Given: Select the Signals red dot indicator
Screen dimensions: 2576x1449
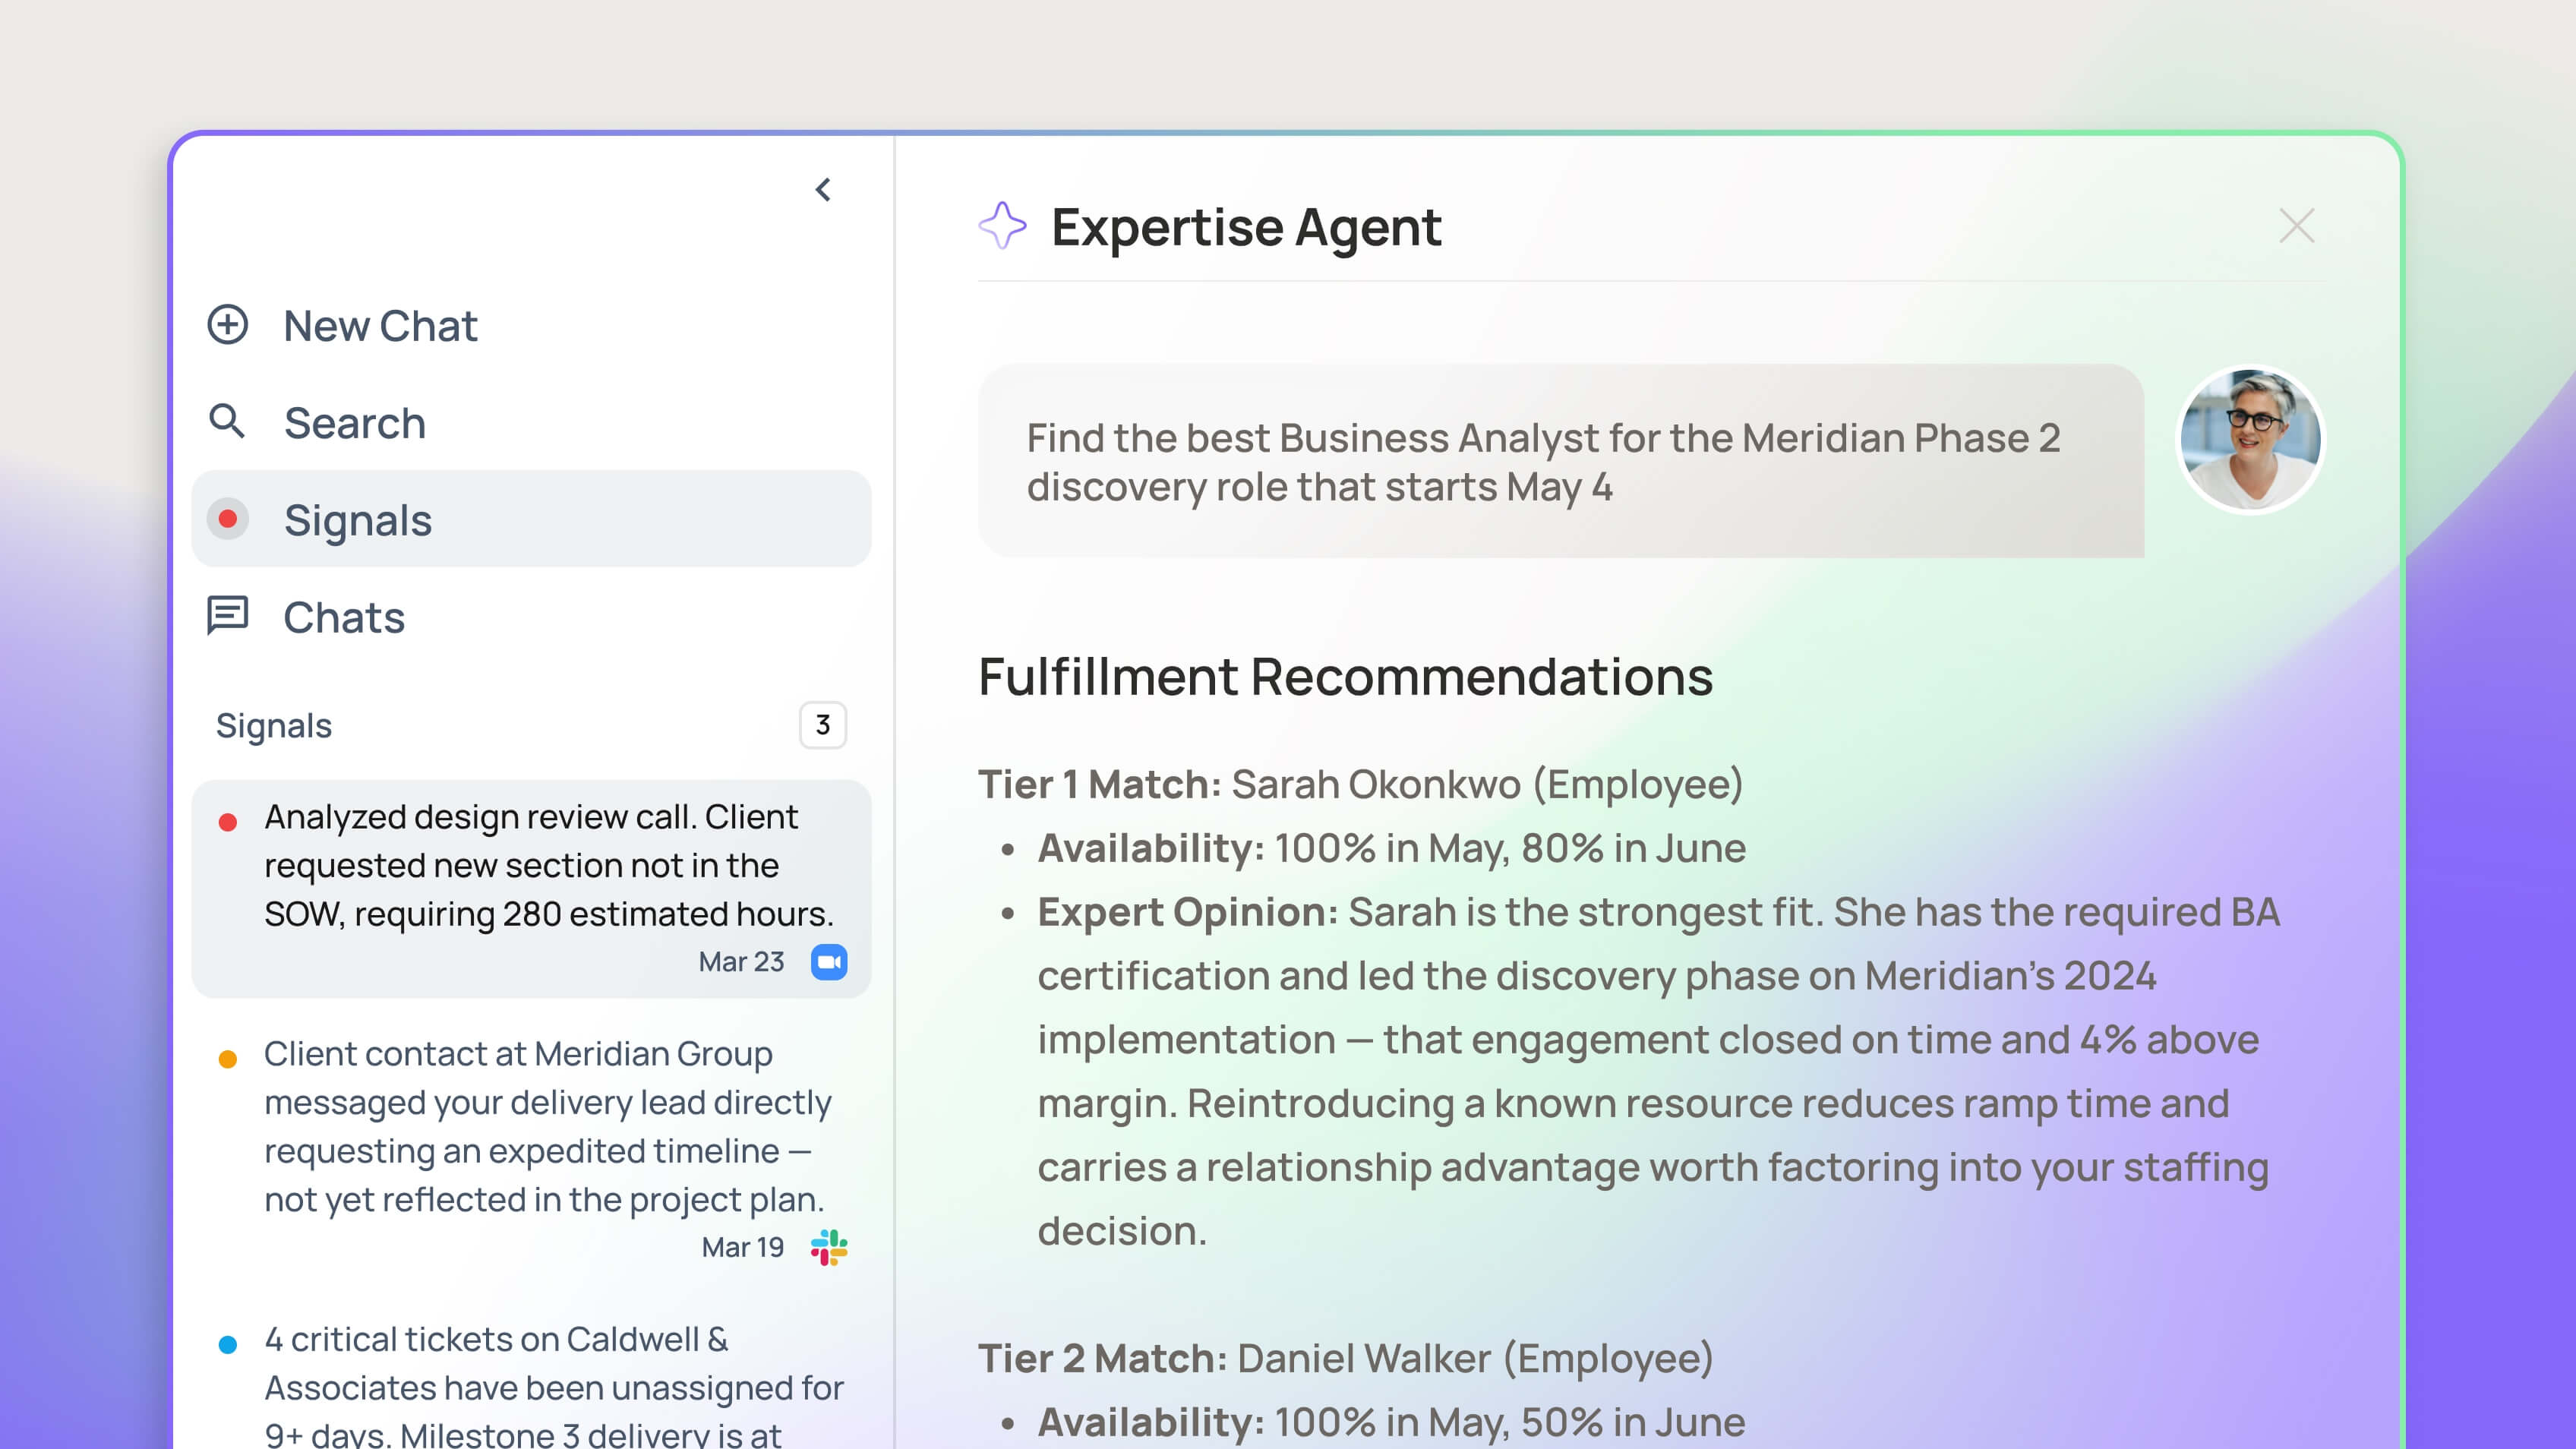Looking at the screenshot, I should click(228, 519).
